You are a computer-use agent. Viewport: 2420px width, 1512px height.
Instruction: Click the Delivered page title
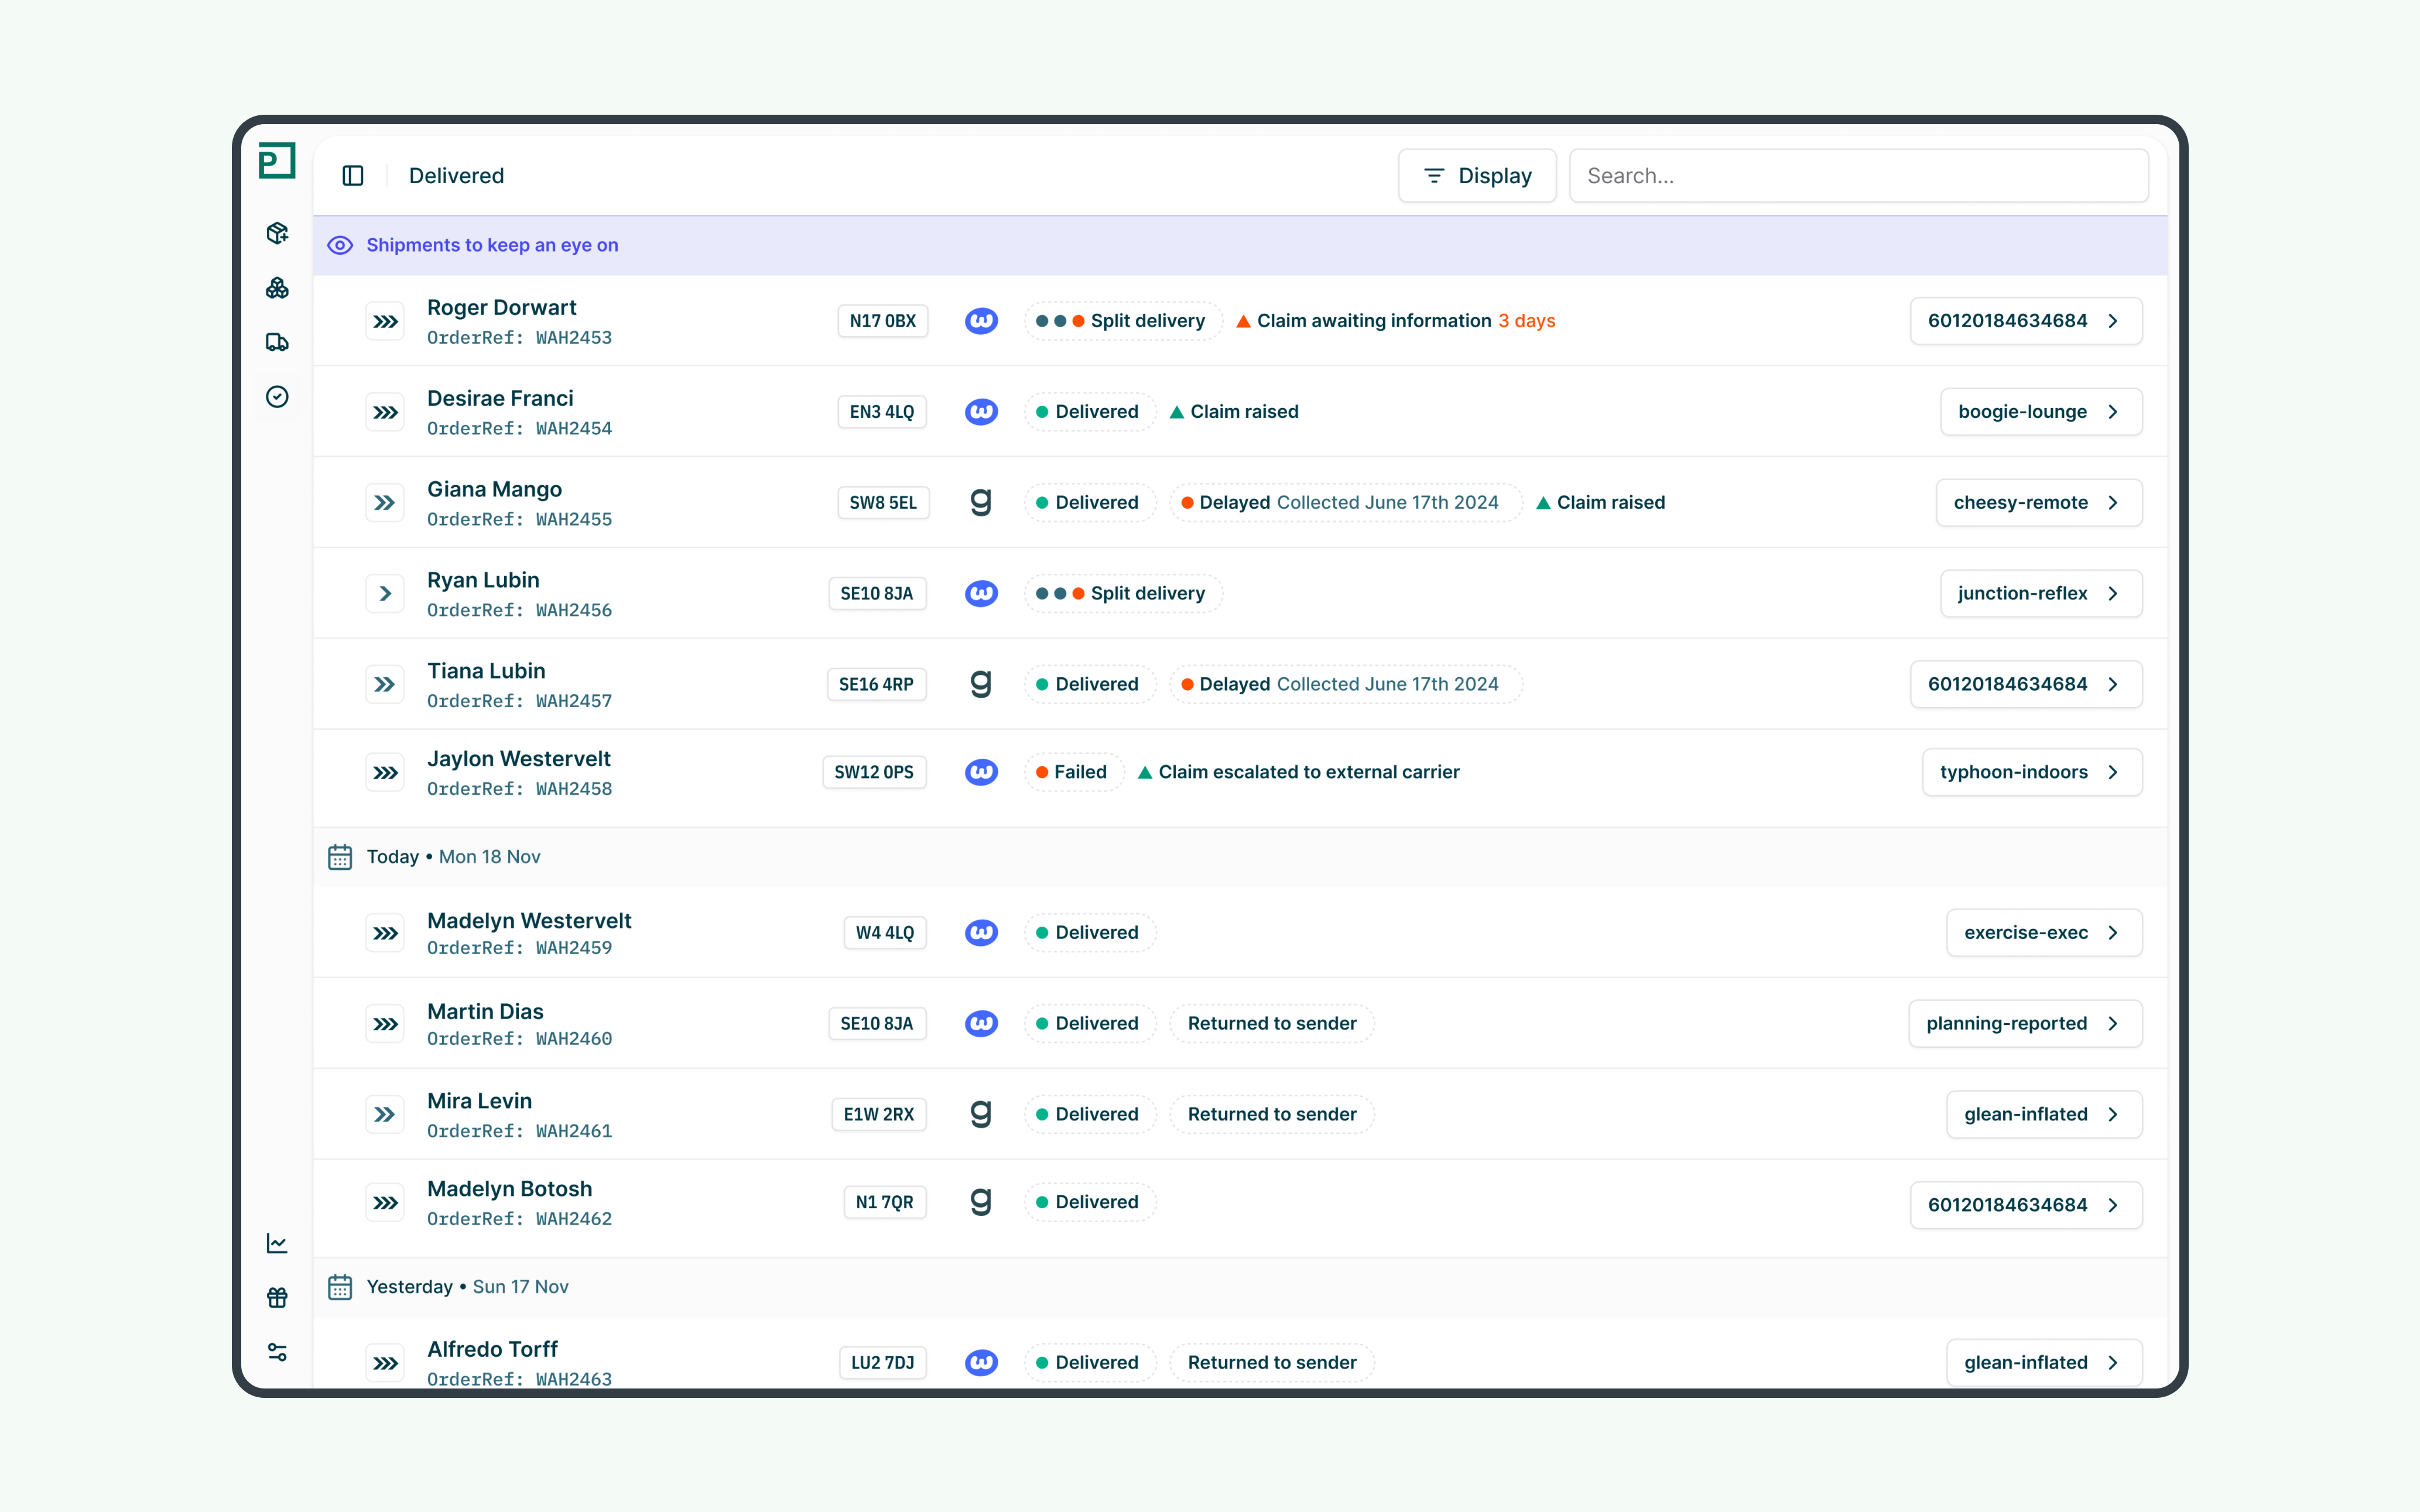coord(456,176)
